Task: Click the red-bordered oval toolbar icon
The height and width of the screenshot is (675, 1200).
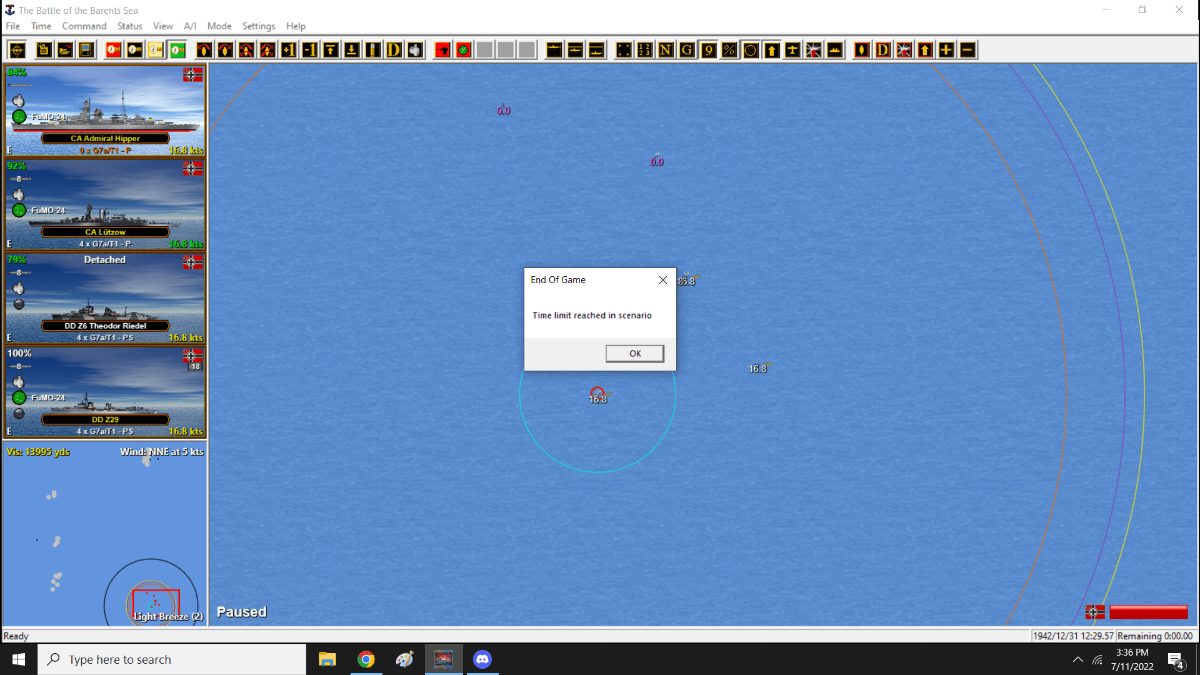Action: coord(863,50)
